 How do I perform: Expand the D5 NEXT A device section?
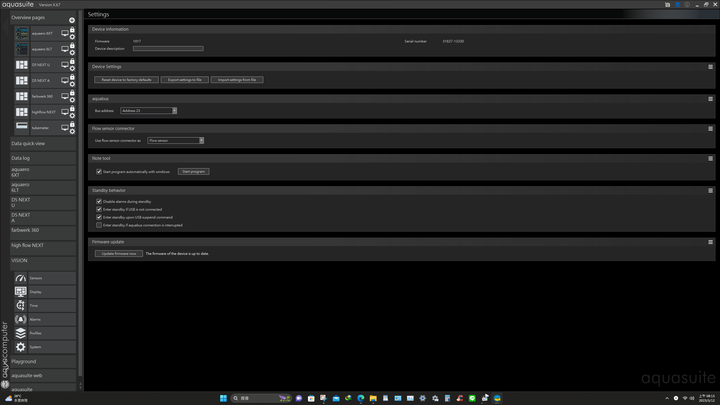(43, 218)
